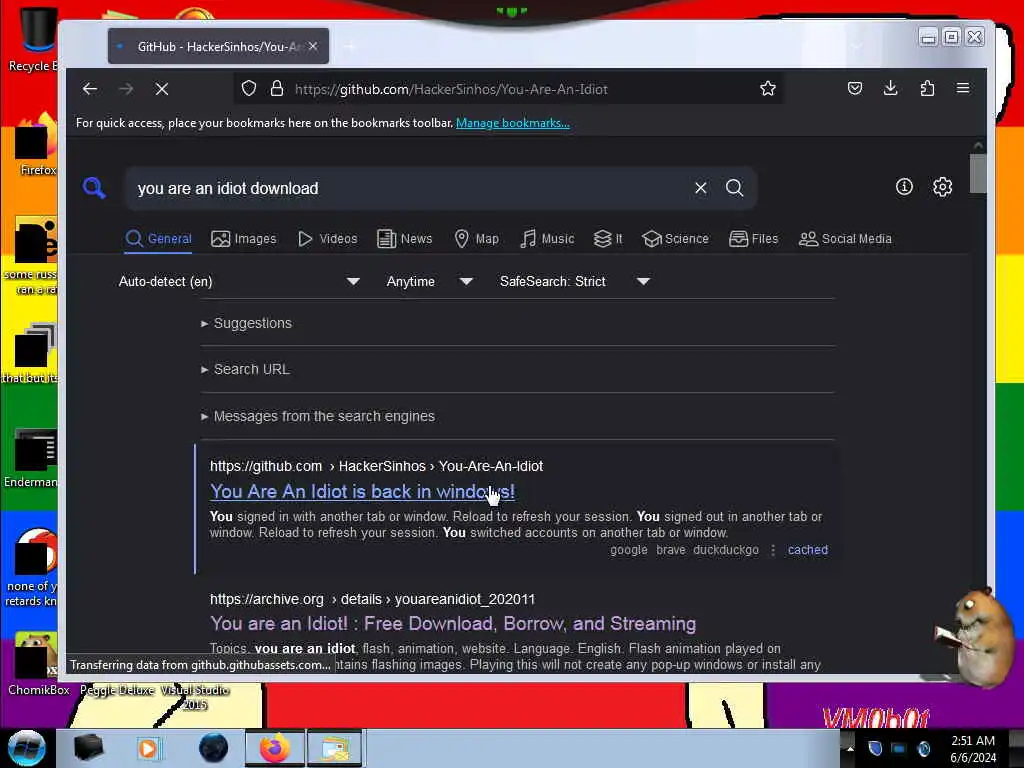This screenshot has width=1024, height=768.
Task: Expand Messages from the search engines
Action: point(318,417)
